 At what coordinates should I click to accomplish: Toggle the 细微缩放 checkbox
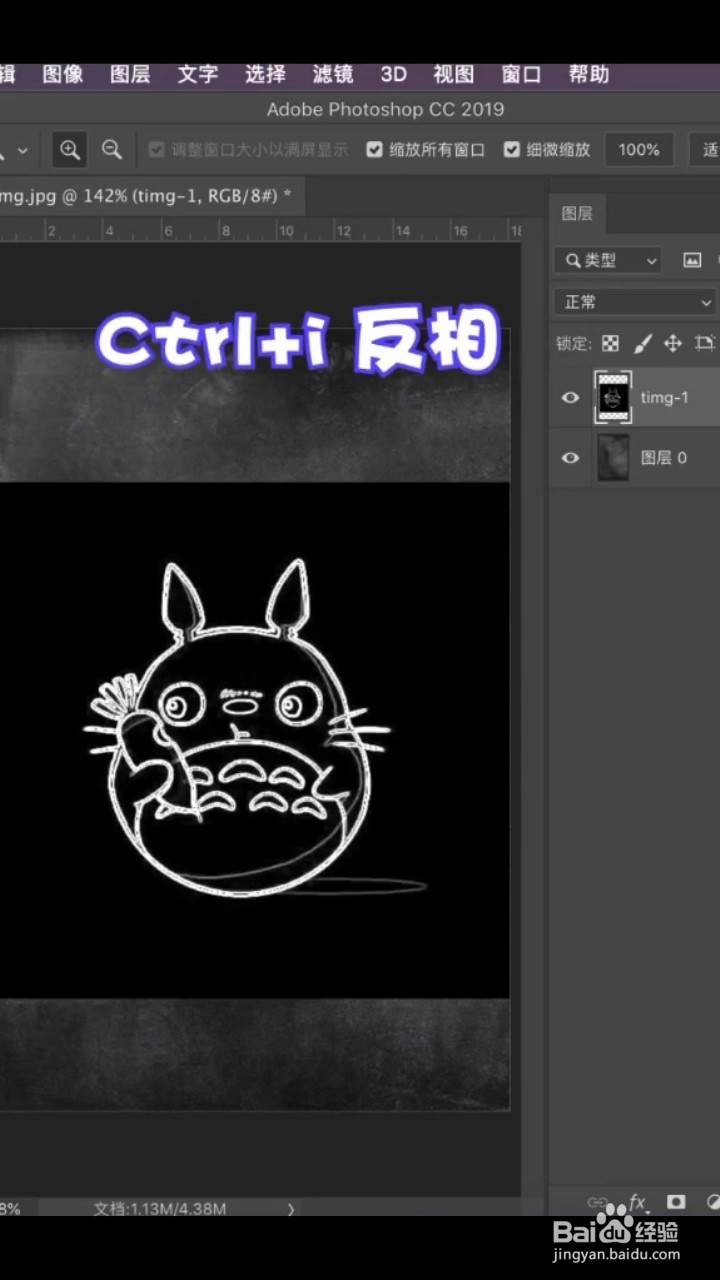[512, 150]
